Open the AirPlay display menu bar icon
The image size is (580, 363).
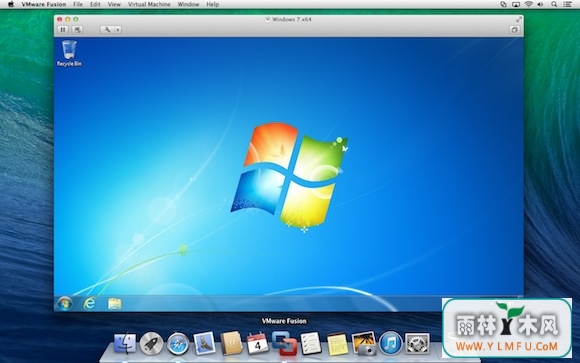tap(516, 4)
